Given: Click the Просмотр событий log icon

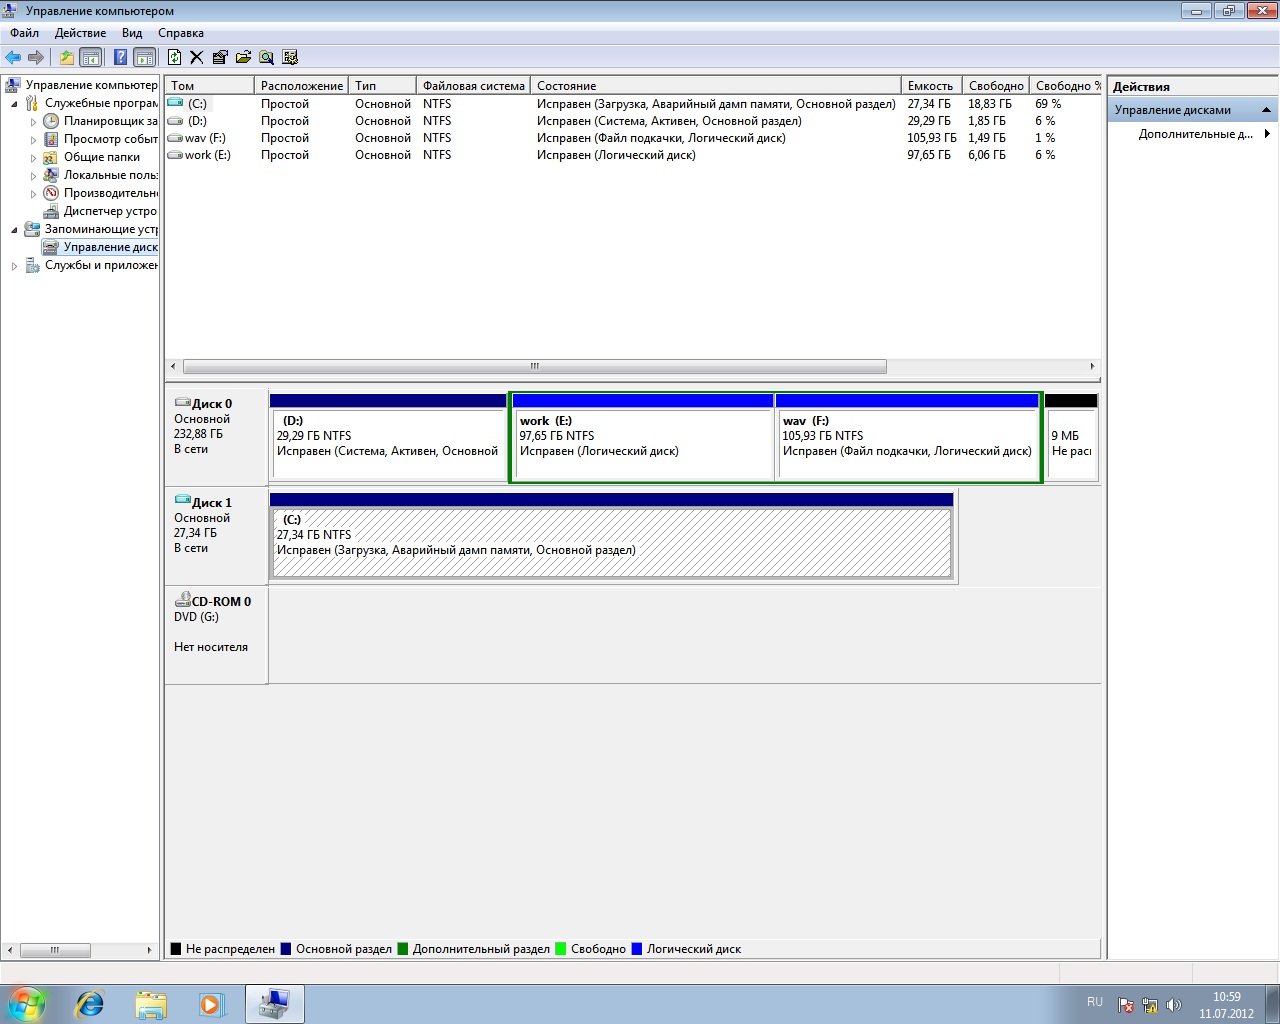Looking at the screenshot, I should tap(51, 139).
